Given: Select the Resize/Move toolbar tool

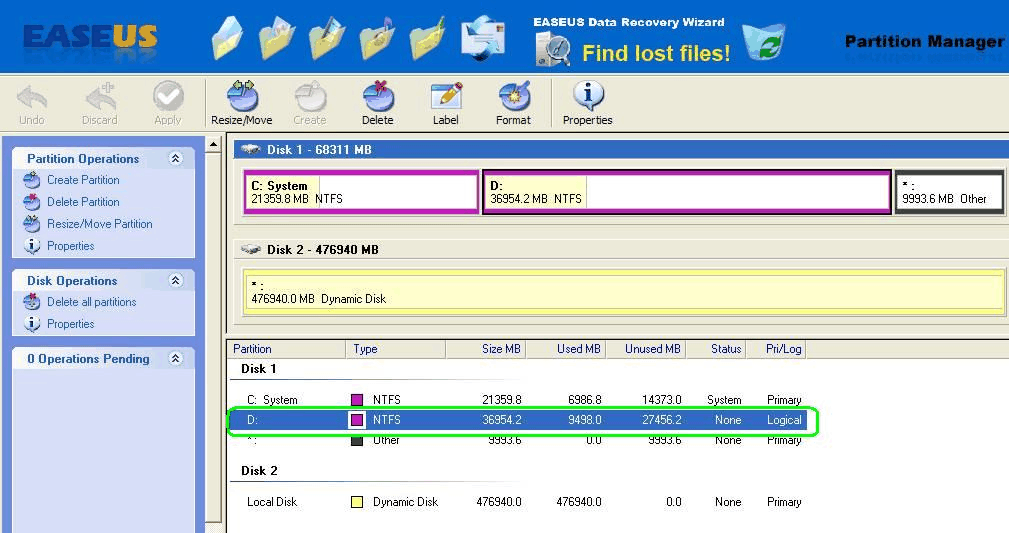Looking at the screenshot, I should click(242, 104).
